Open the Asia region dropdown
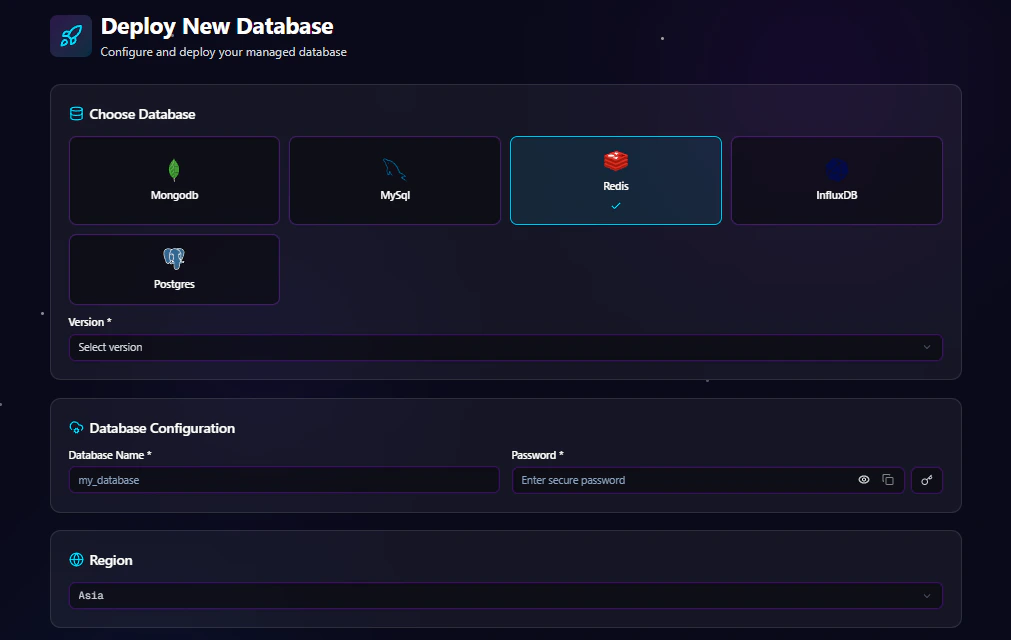The image size is (1011, 640). (506, 596)
